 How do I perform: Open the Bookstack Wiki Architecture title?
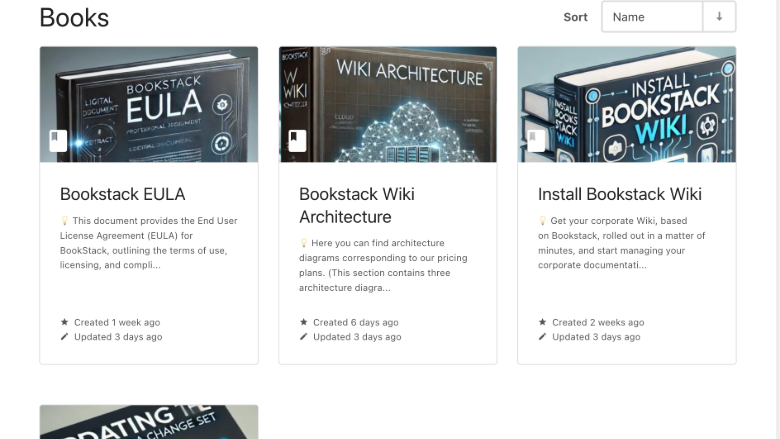357,205
